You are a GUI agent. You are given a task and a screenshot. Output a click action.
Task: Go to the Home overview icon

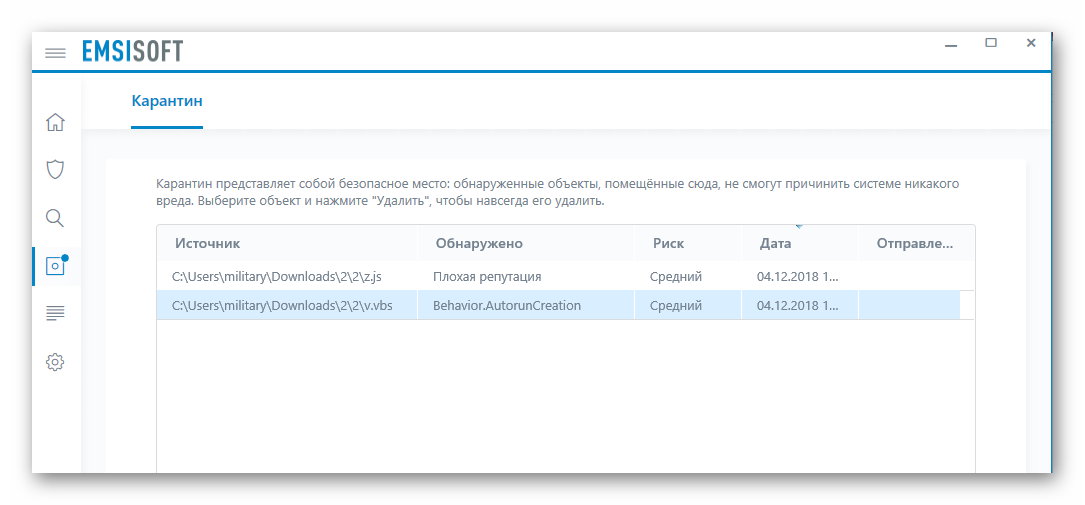click(55, 122)
